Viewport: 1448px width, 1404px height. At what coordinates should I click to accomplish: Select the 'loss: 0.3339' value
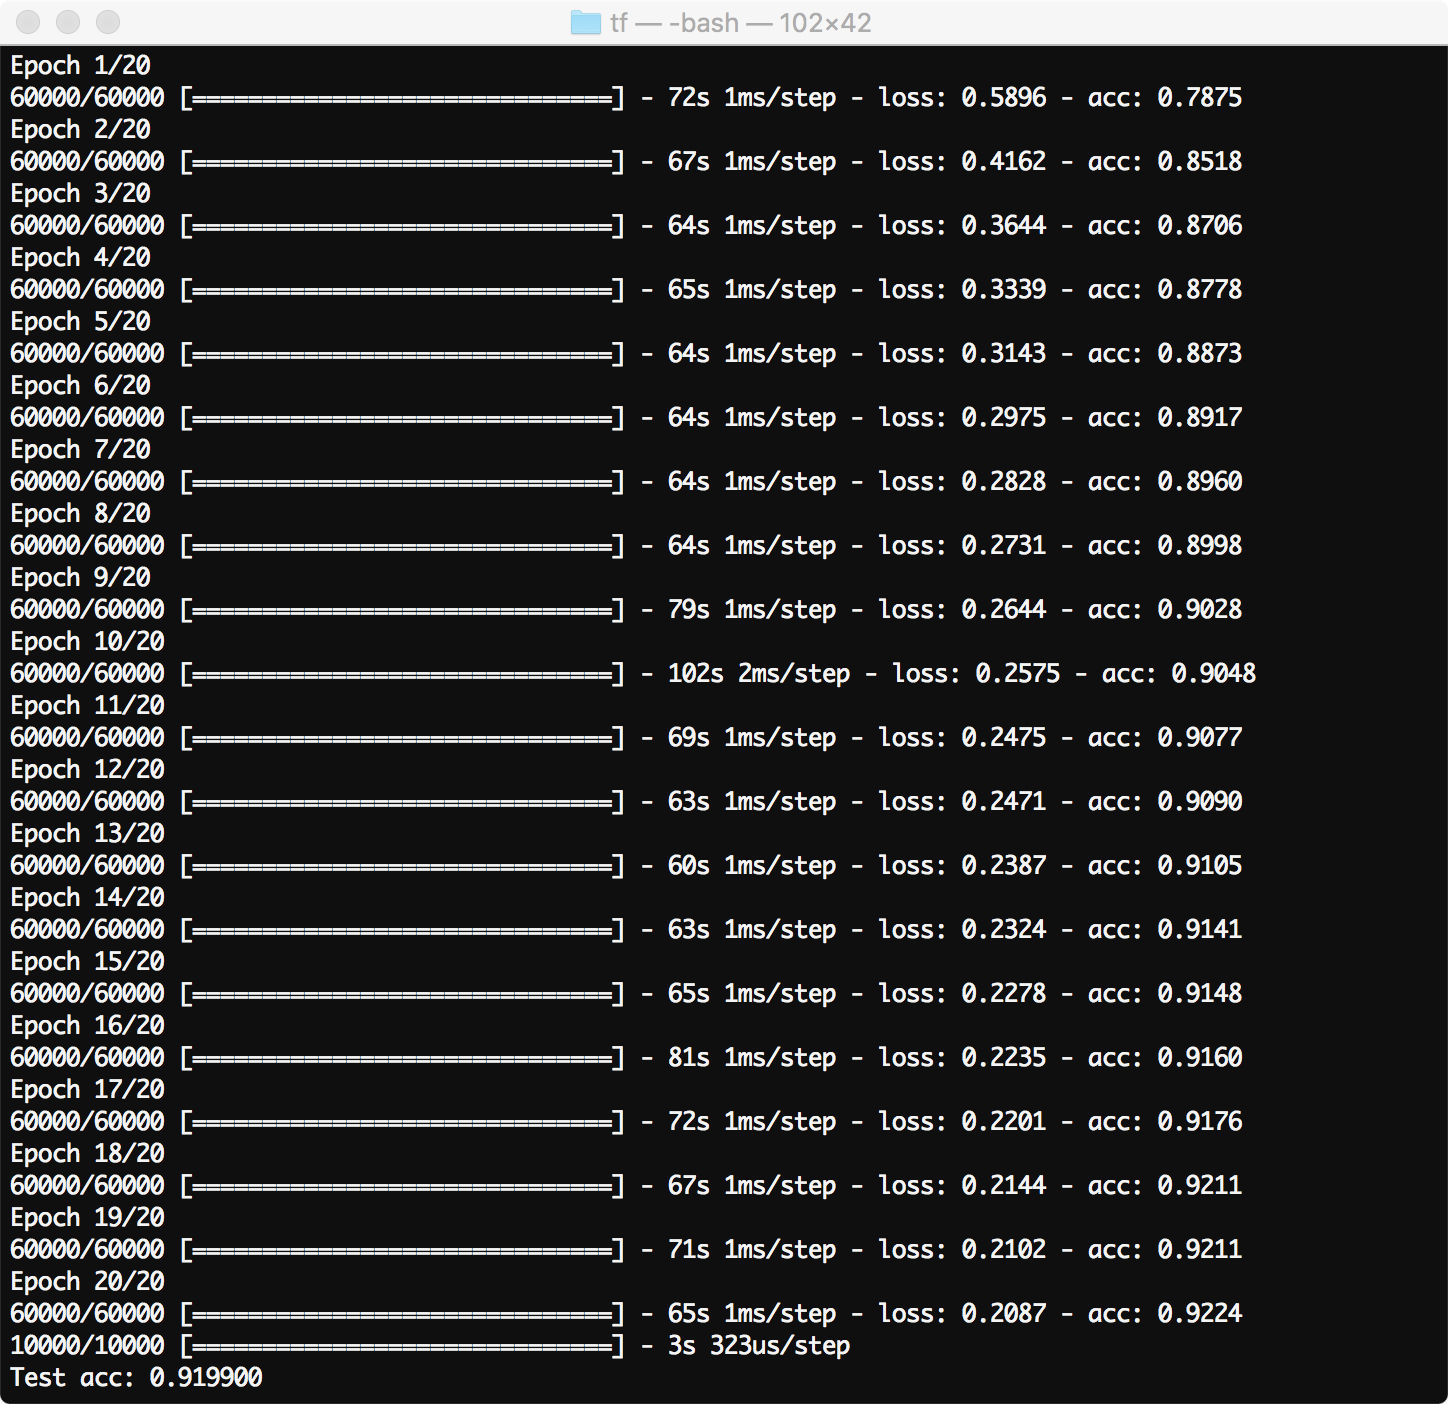[x=962, y=290]
